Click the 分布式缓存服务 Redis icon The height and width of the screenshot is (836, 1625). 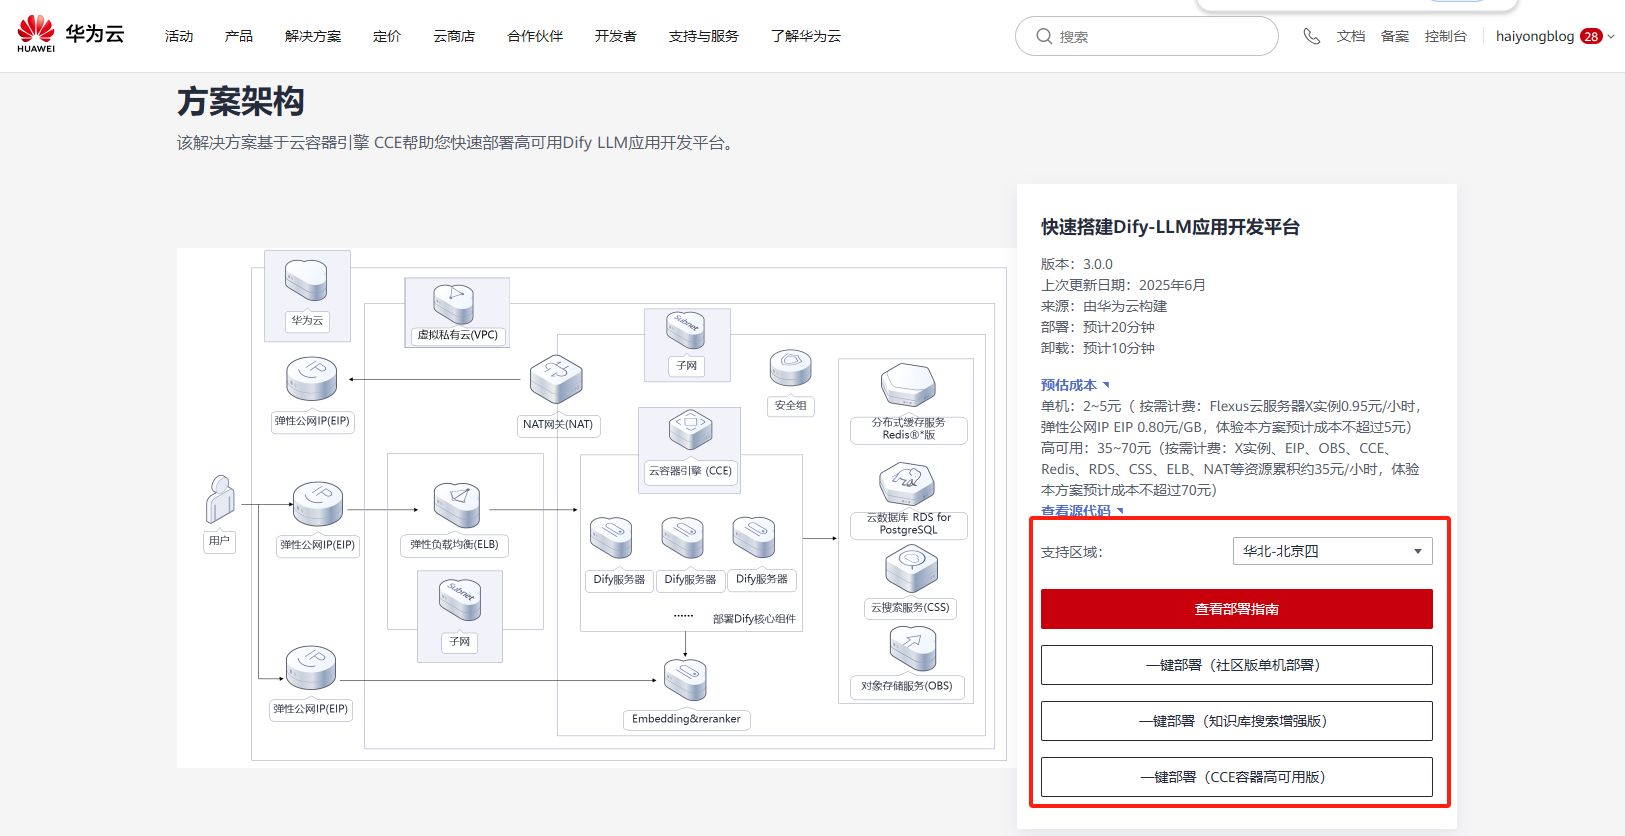point(908,386)
